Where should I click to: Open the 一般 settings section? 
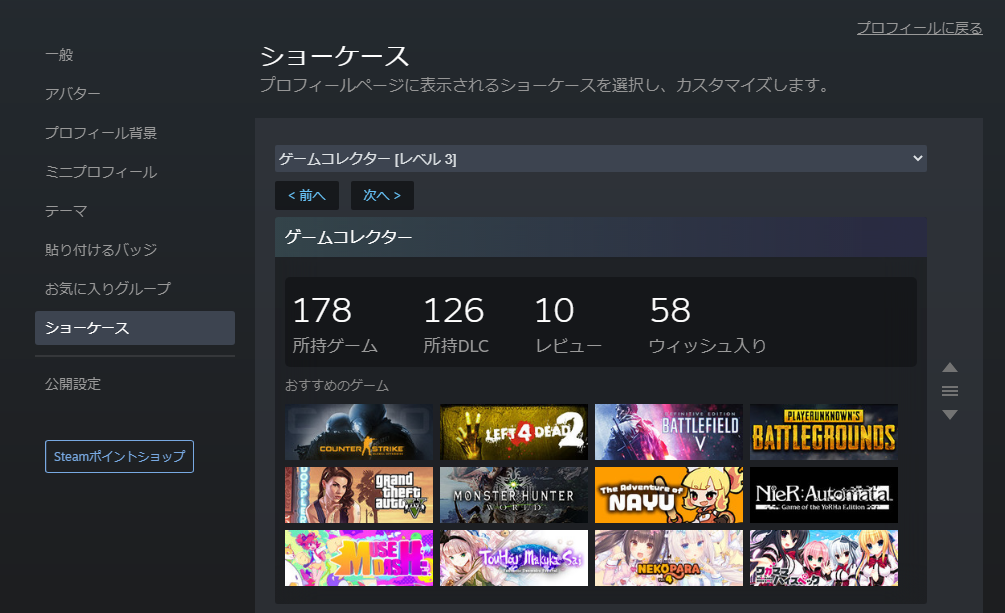point(59,55)
